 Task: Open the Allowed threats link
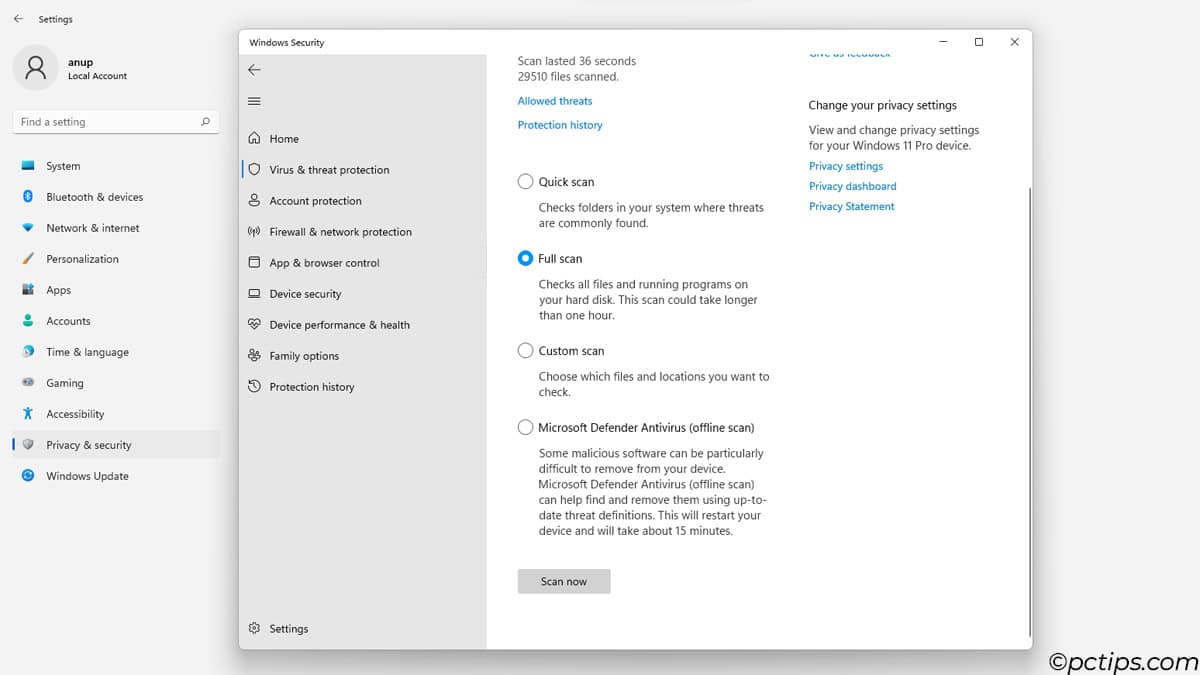coord(555,101)
